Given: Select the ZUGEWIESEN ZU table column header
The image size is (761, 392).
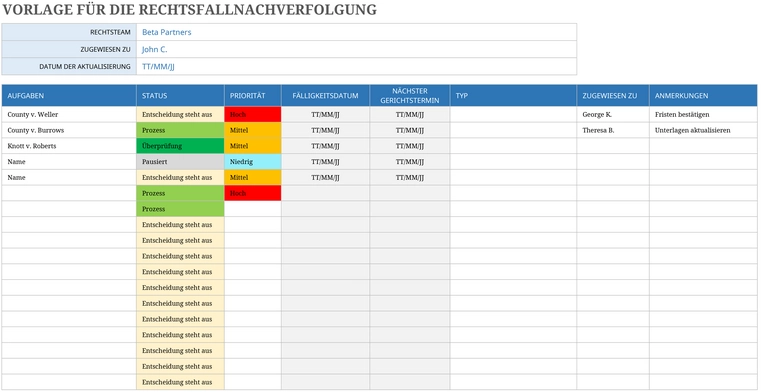Looking at the screenshot, I should [x=613, y=96].
